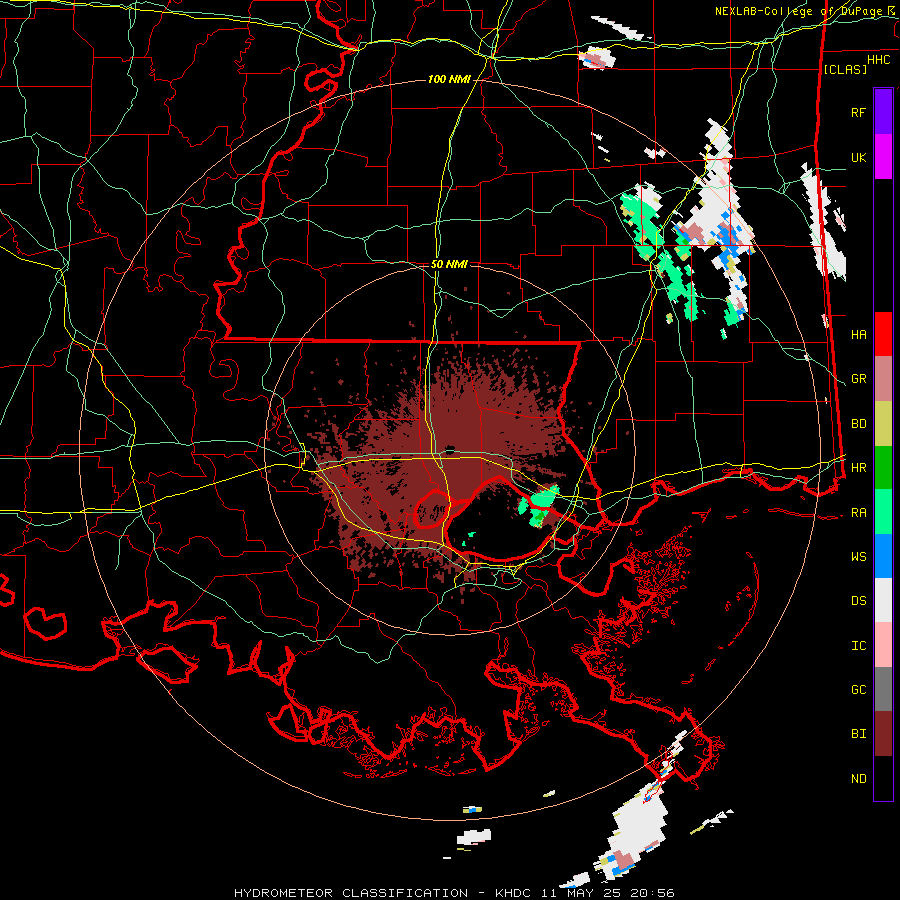This screenshot has height=900, width=900.
Task: Click the 'GC' legend label
Action: coord(858,689)
